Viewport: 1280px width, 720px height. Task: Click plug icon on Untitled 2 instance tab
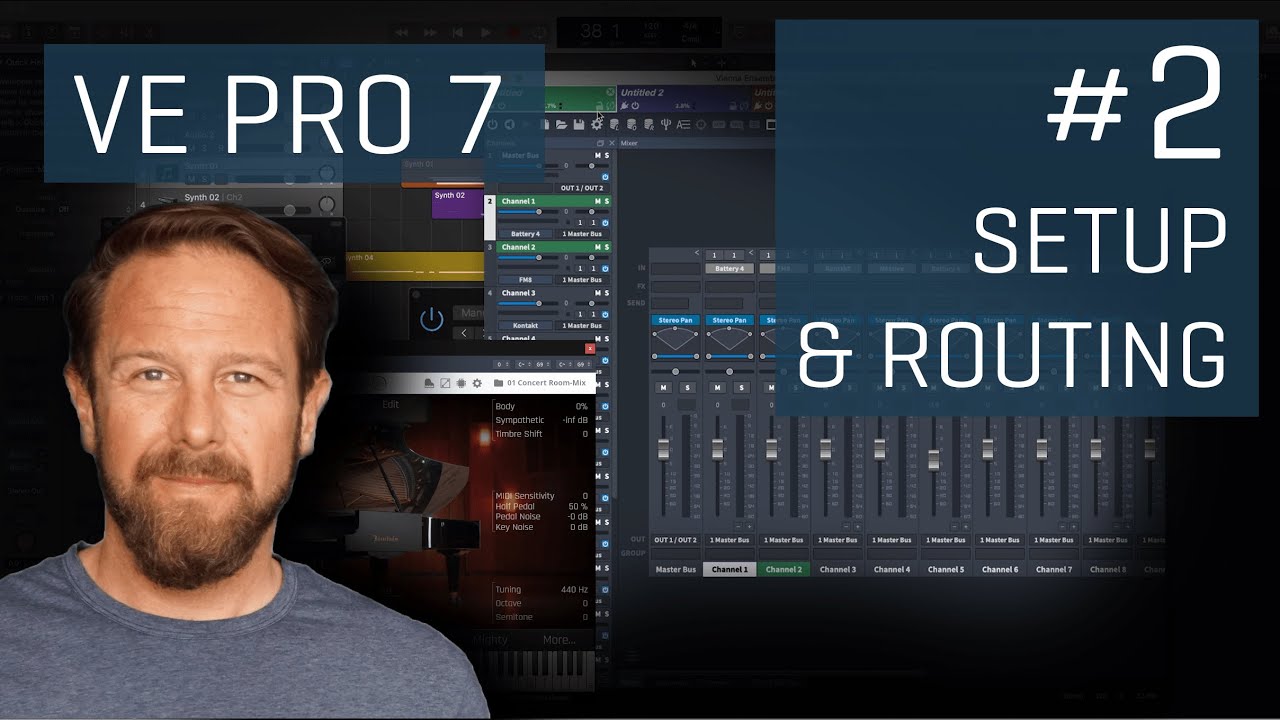(x=624, y=105)
